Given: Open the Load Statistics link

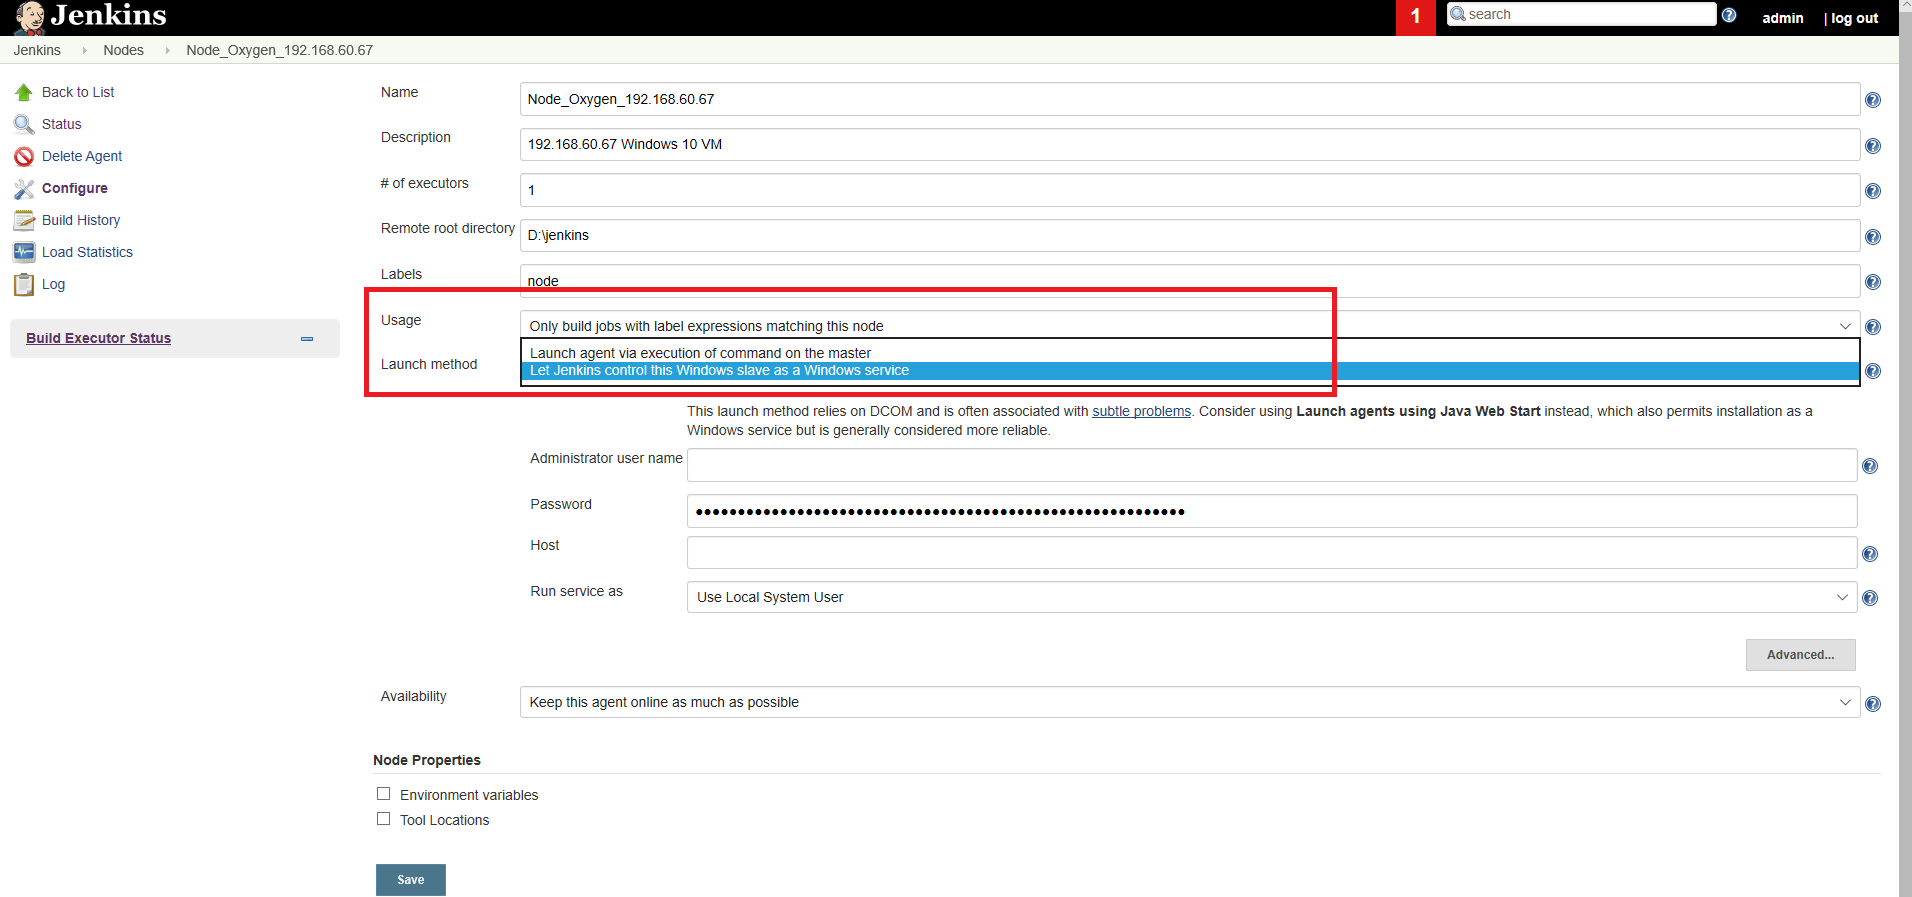Looking at the screenshot, I should (87, 252).
